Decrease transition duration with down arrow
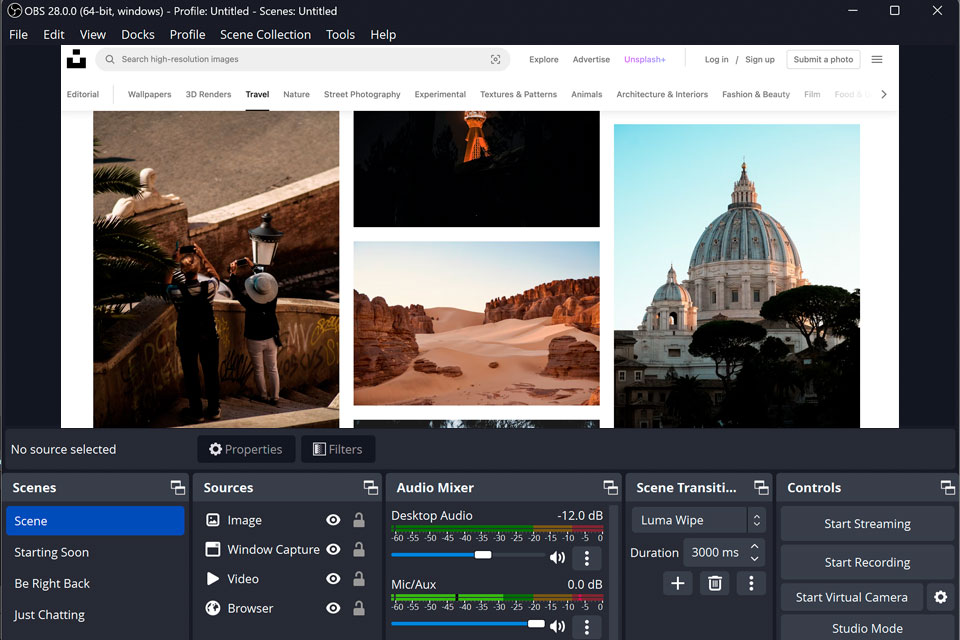This screenshot has width=960, height=640. 754,559
